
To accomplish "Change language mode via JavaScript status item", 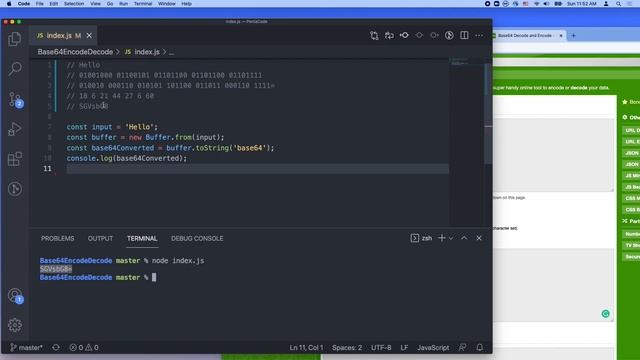I will click(x=433, y=347).
